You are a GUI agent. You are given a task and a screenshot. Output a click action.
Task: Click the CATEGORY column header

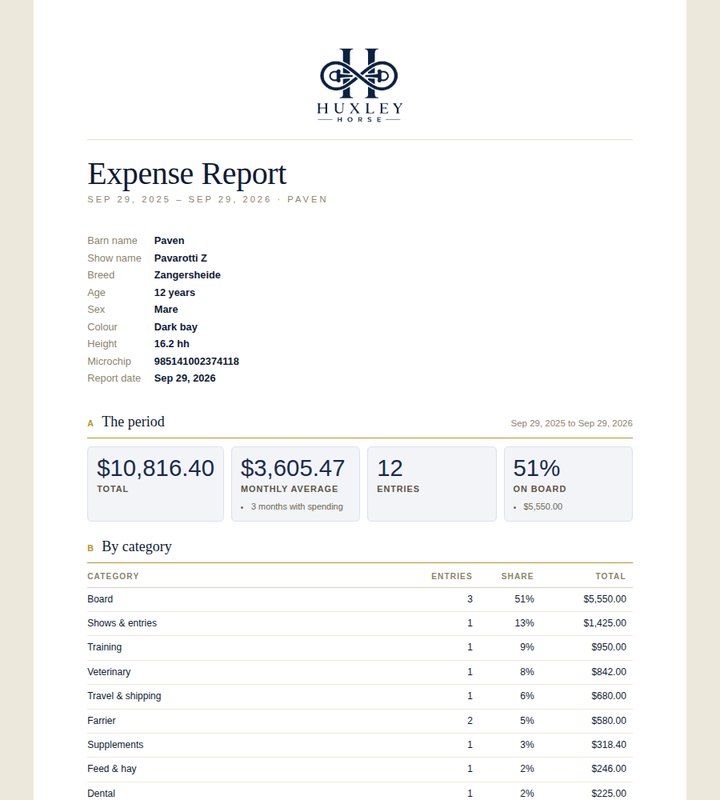click(113, 576)
